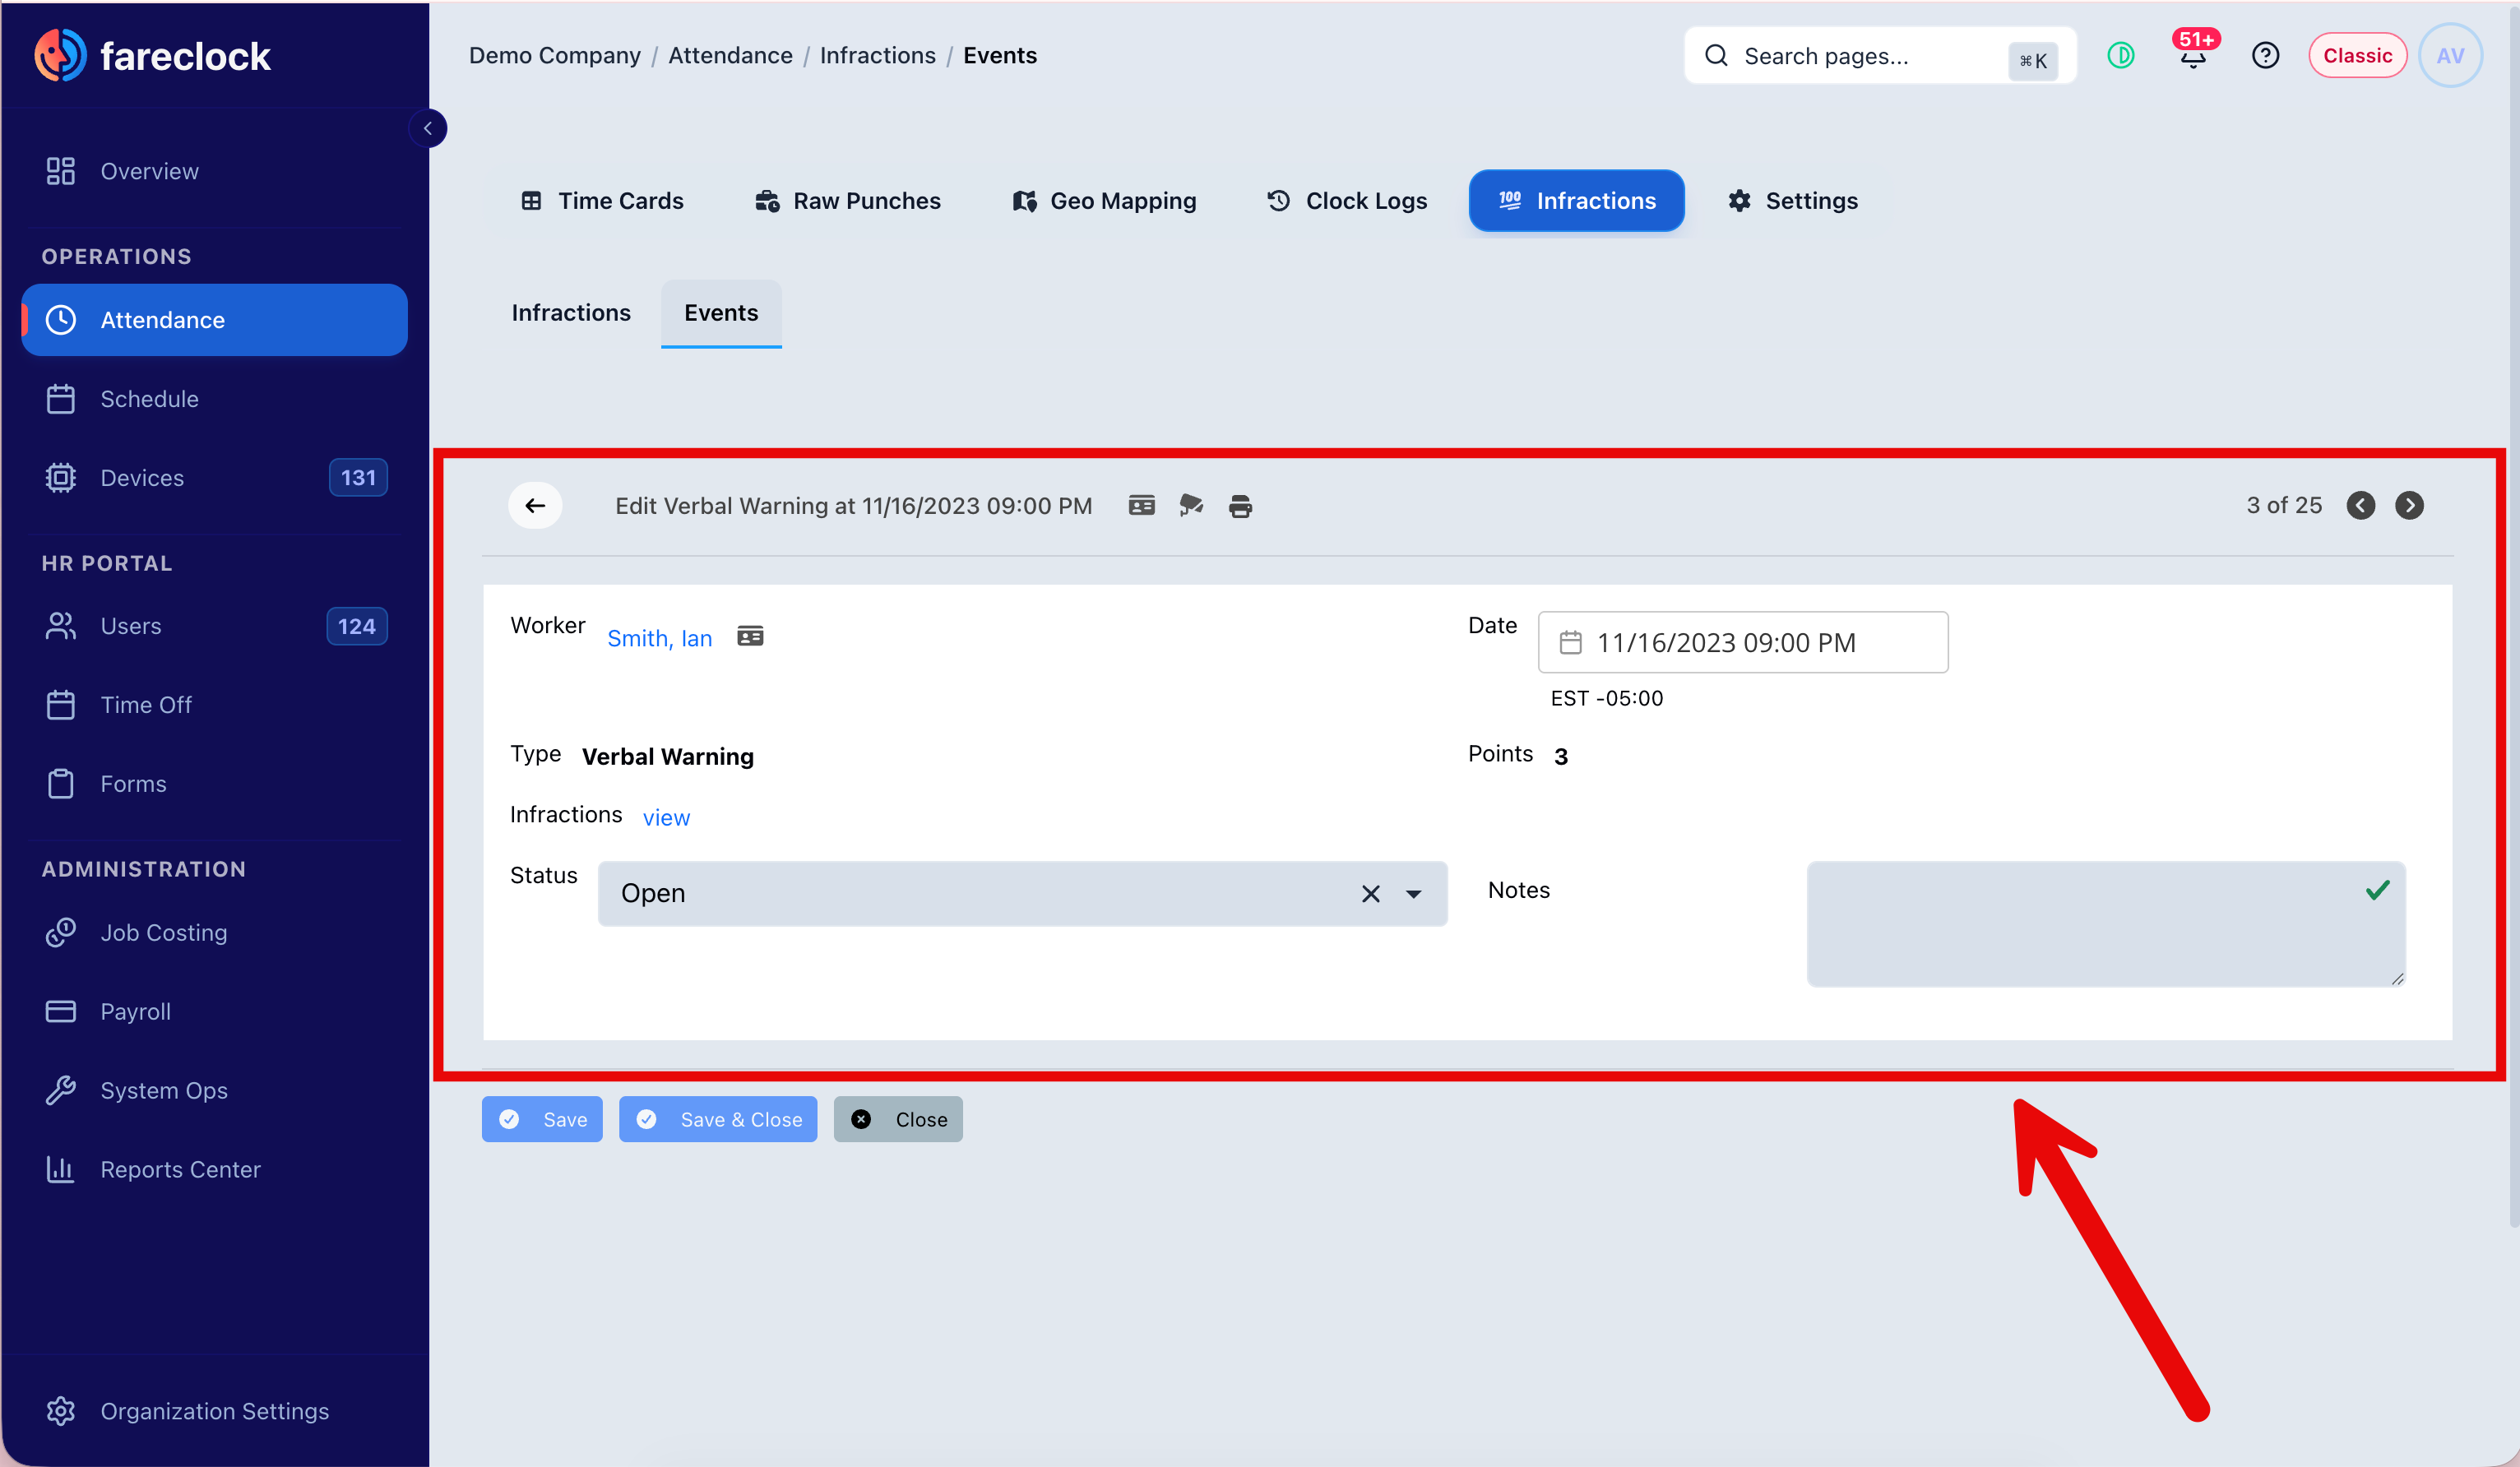Click the Save & Close button
Image resolution: width=2520 pixels, height=1467 pixels.
[718, 1119]
